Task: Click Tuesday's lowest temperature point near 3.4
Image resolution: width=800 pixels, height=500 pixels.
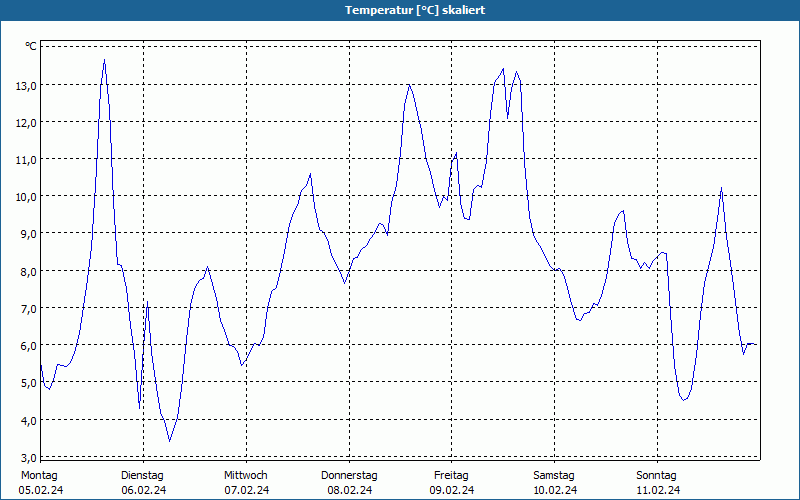Action: click(x=169, y=441)
